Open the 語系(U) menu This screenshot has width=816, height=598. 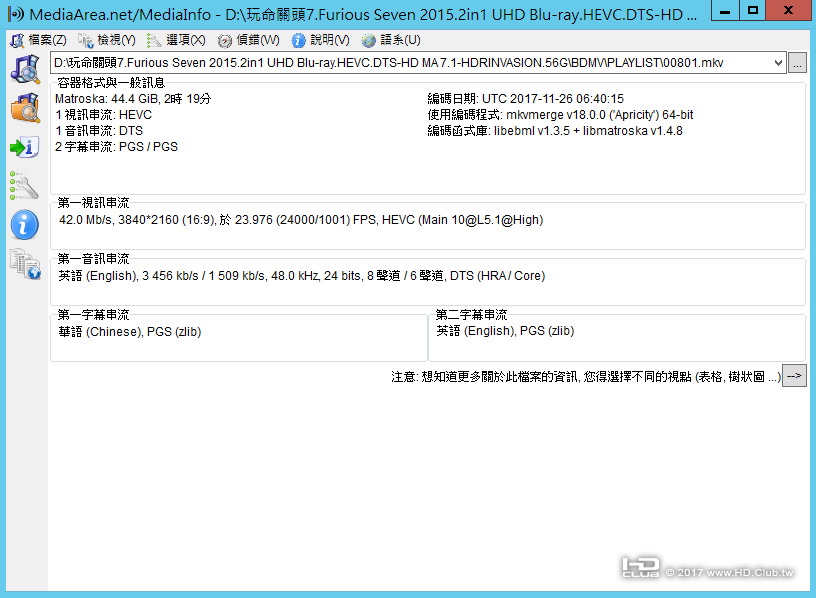[391, 40]
